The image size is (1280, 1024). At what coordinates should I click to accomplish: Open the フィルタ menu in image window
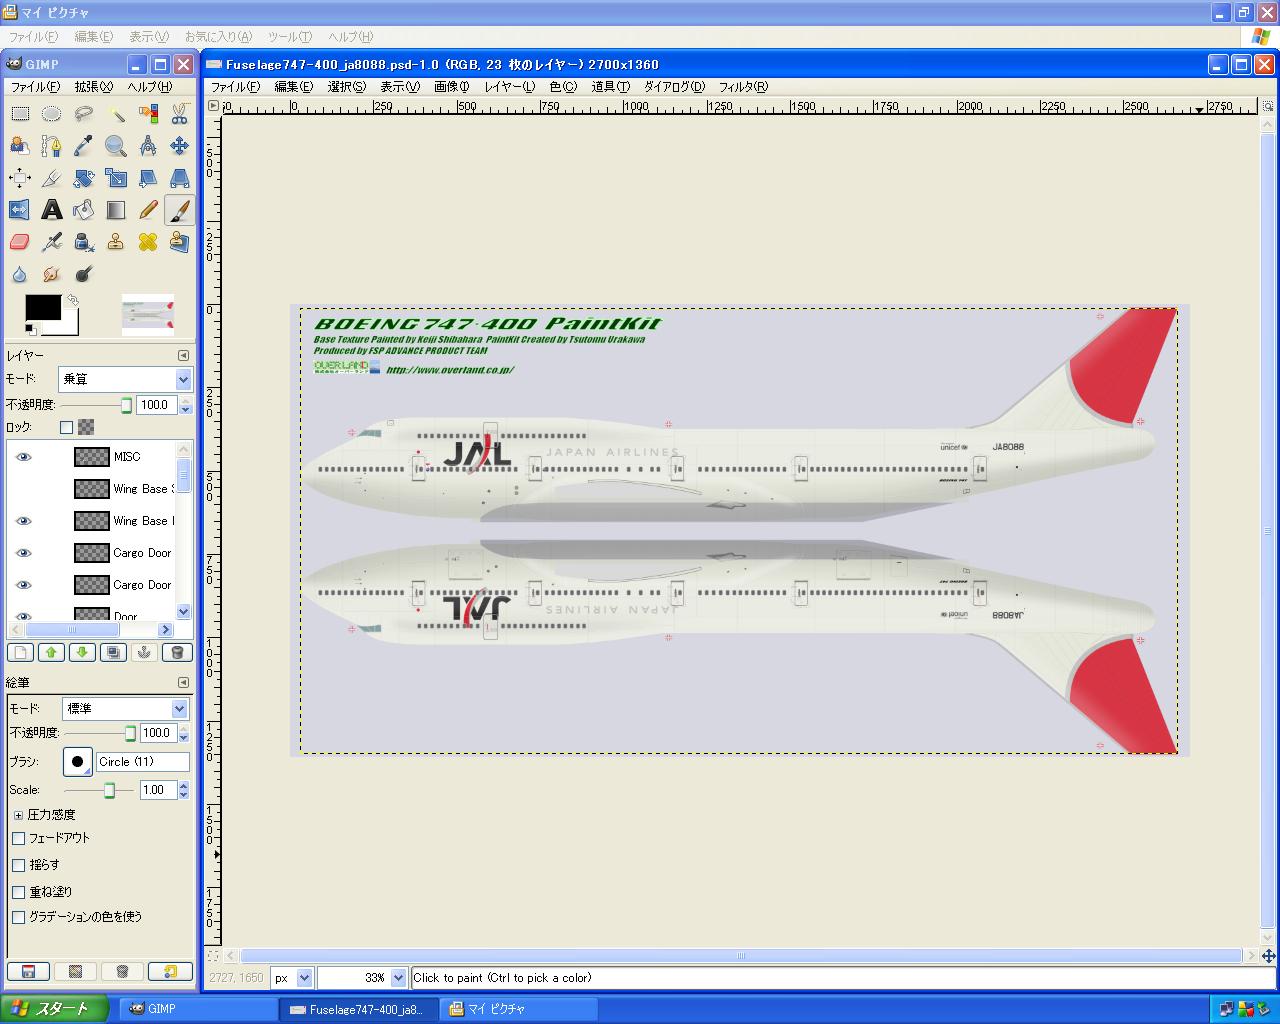click(743, 87)
